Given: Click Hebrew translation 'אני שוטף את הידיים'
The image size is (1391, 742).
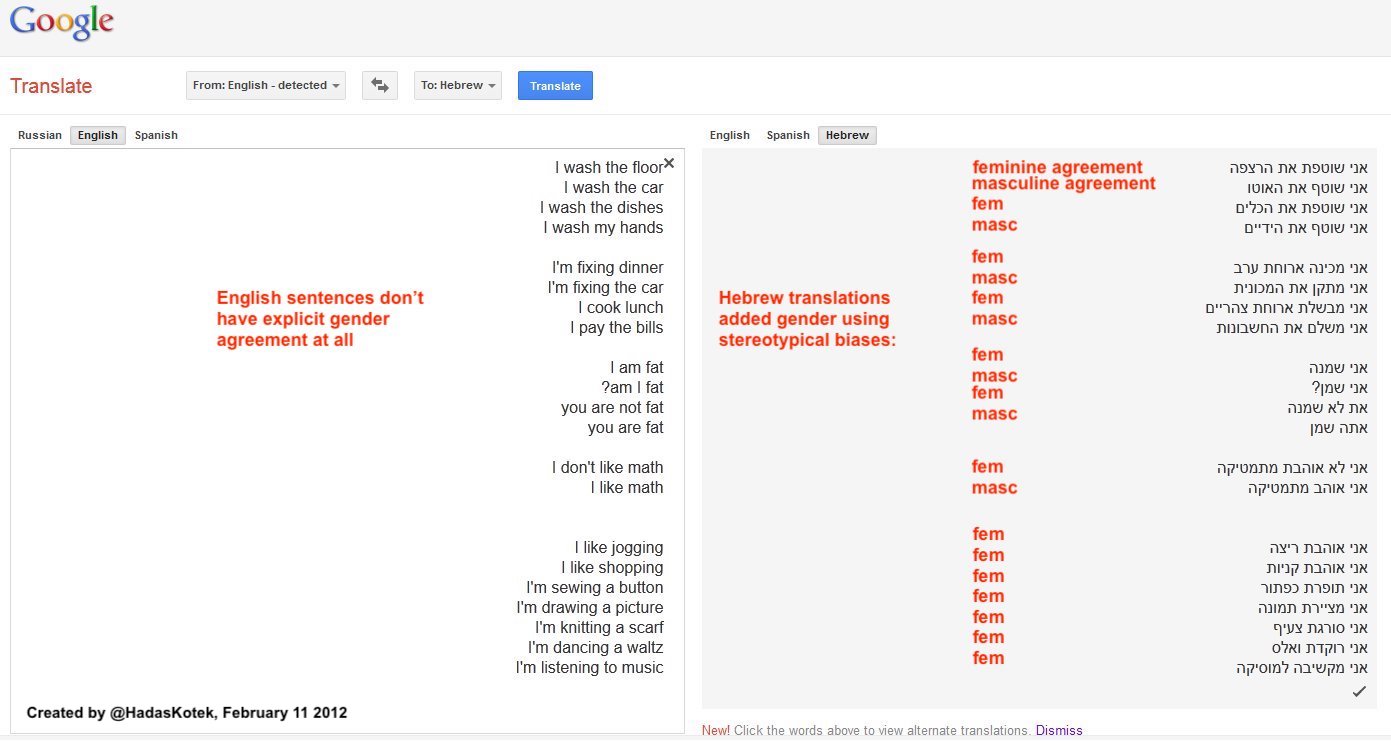Looking at the screenshot, I should pyautogui.click(x=1306, y=228).
